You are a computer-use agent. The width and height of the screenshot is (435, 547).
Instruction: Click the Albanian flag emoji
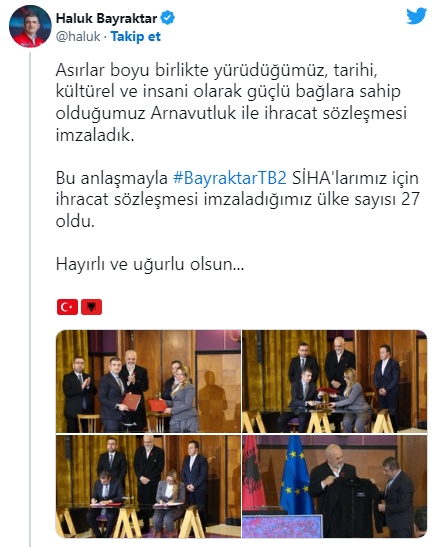point(91,307)
